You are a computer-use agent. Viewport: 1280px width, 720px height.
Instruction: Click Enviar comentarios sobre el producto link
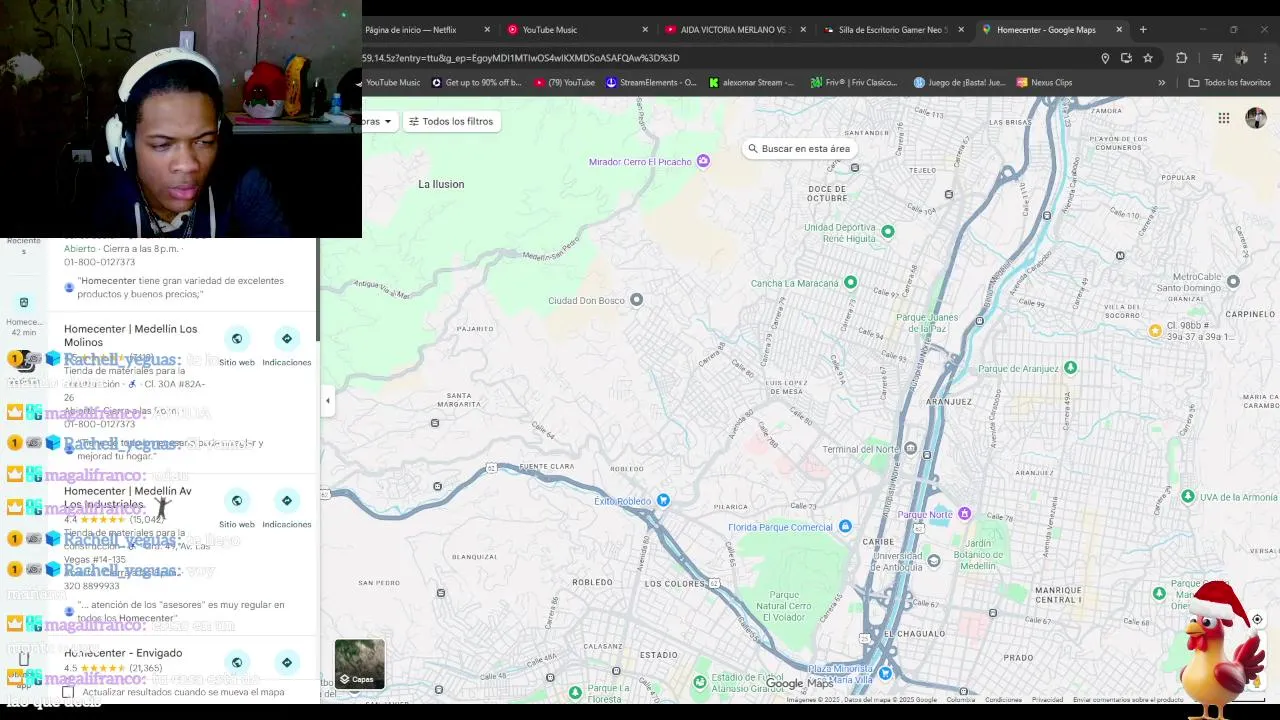[1128, 700]
